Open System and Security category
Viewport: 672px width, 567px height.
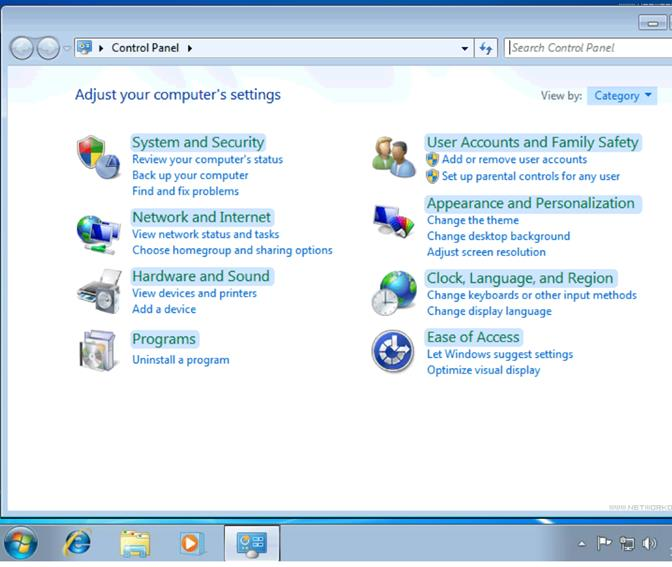coord(198,142)
